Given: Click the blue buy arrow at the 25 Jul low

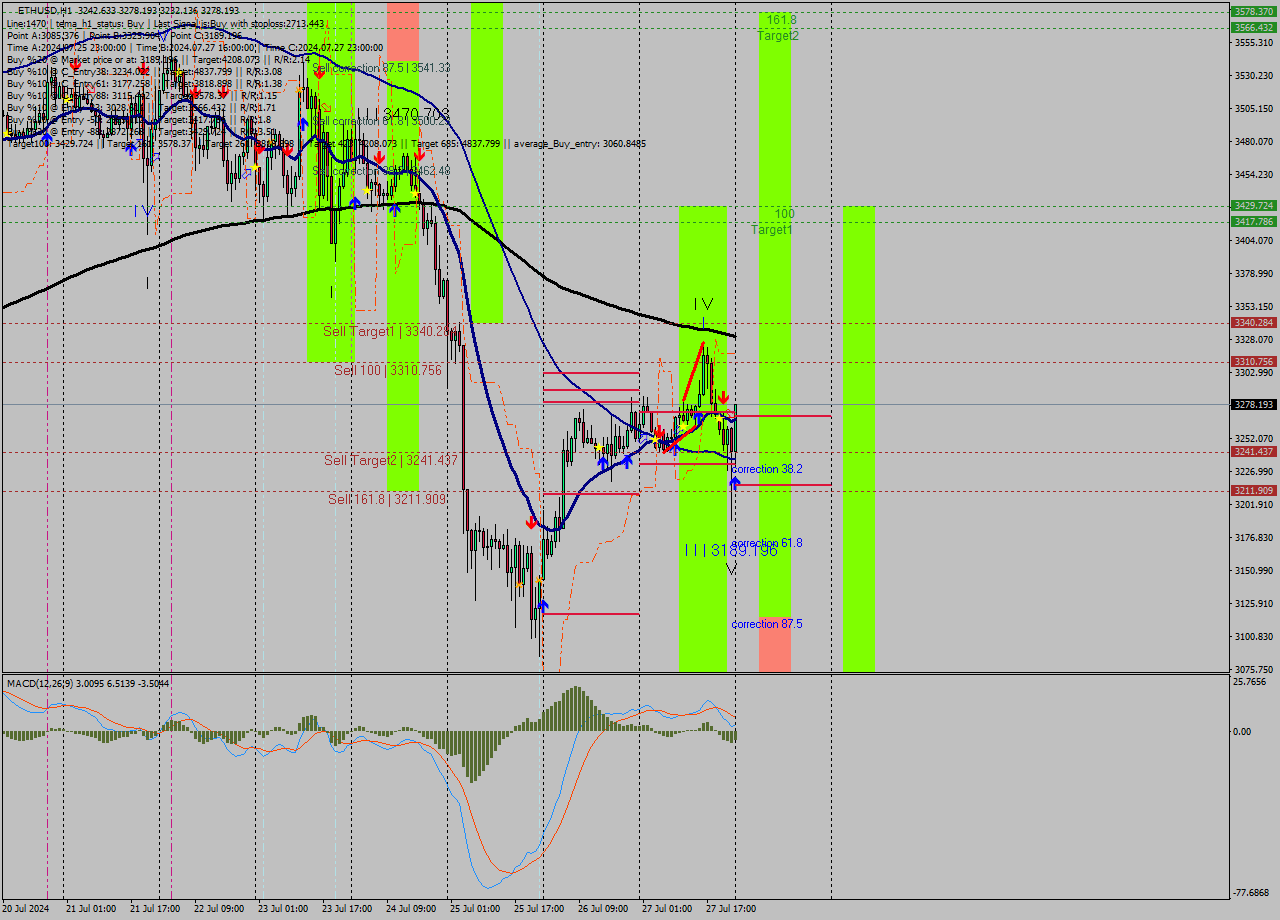Looking at the screenshot, I should click(x=543, y=605).
